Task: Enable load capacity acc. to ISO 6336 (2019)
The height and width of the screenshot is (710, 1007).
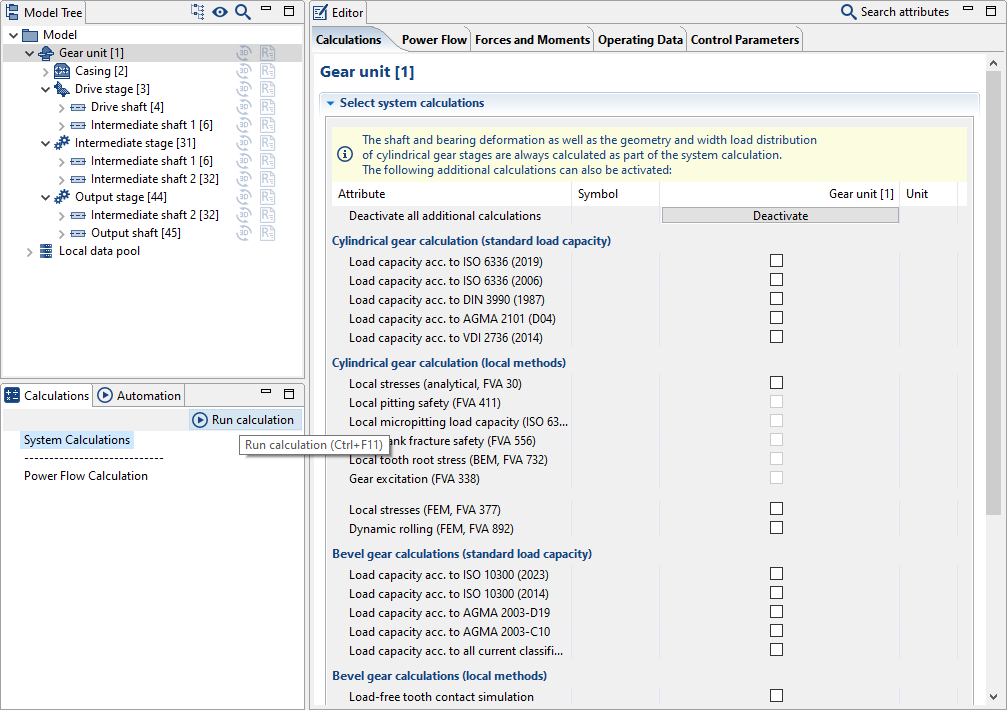Action: (x=776, y=261)
